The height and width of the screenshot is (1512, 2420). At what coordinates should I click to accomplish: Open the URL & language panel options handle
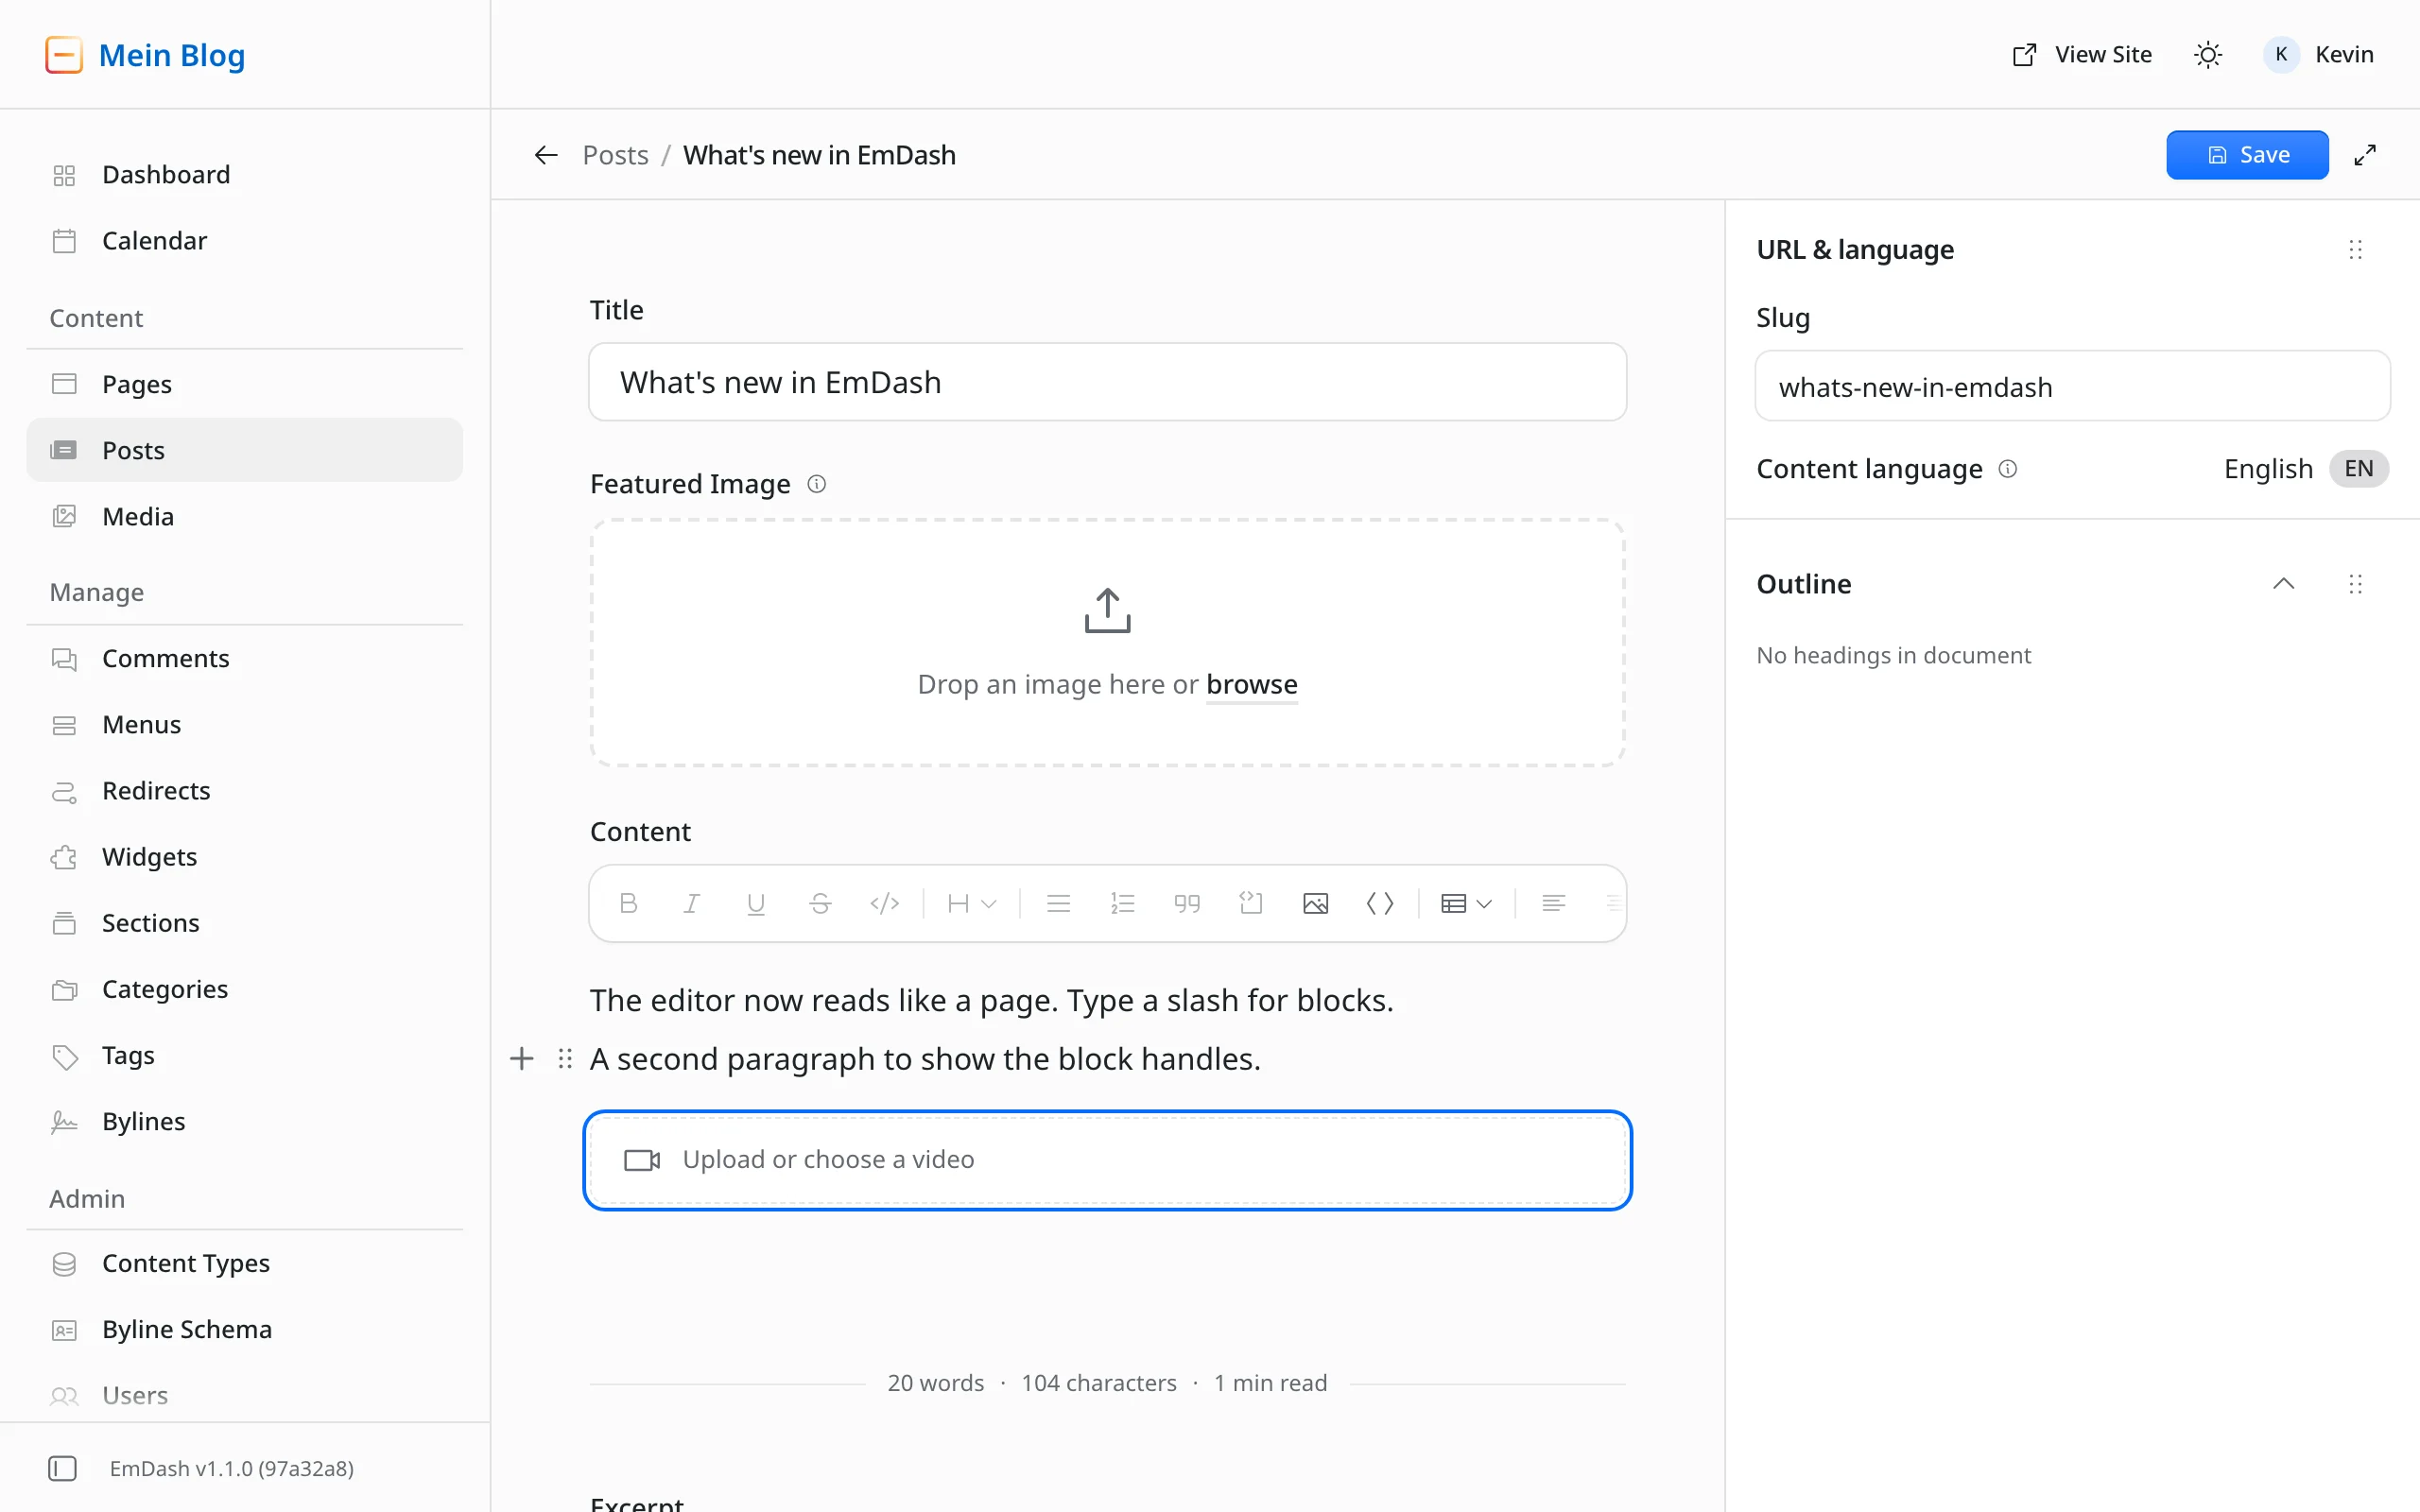pos(2356,249)
